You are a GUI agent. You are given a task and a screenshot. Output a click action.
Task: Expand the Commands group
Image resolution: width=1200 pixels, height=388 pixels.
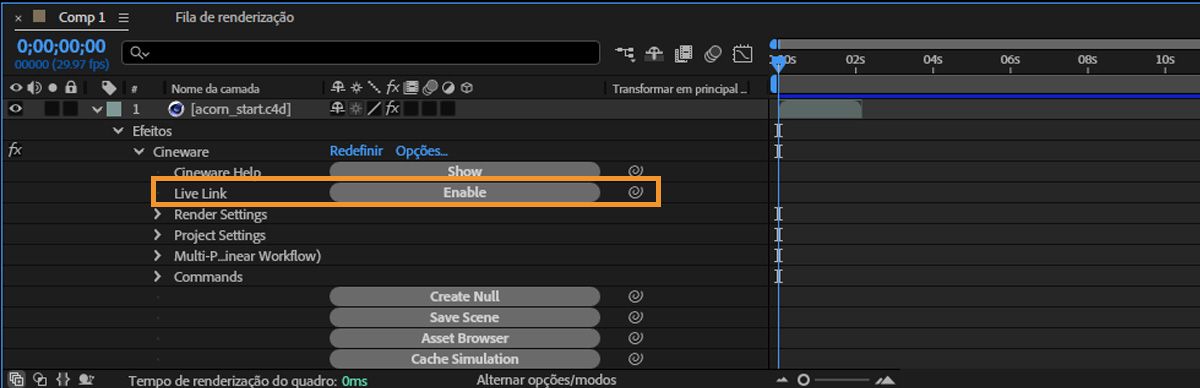(x=158, y=277)
